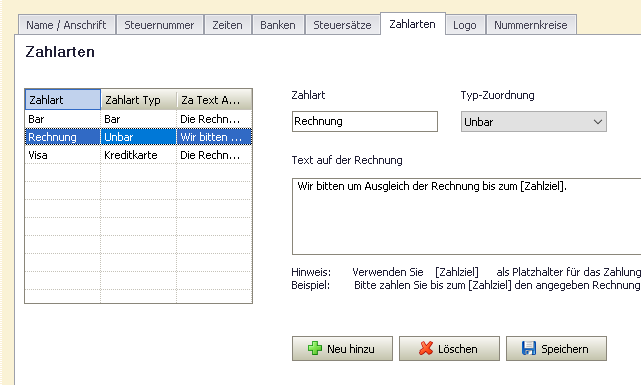Click the Za Text A... column header
Image resolution: width=641 pixels, height=385 pixels.
214,100
